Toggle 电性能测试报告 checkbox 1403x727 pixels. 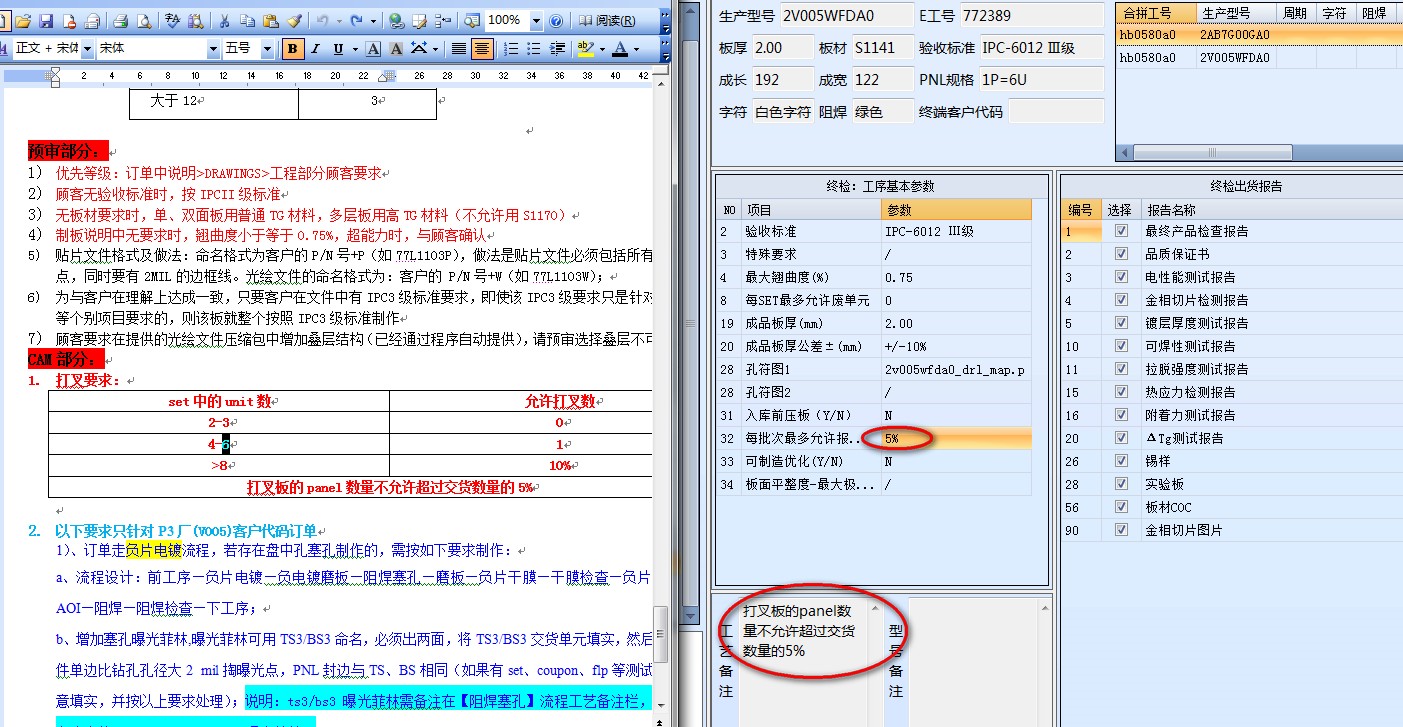(1120, 277)
